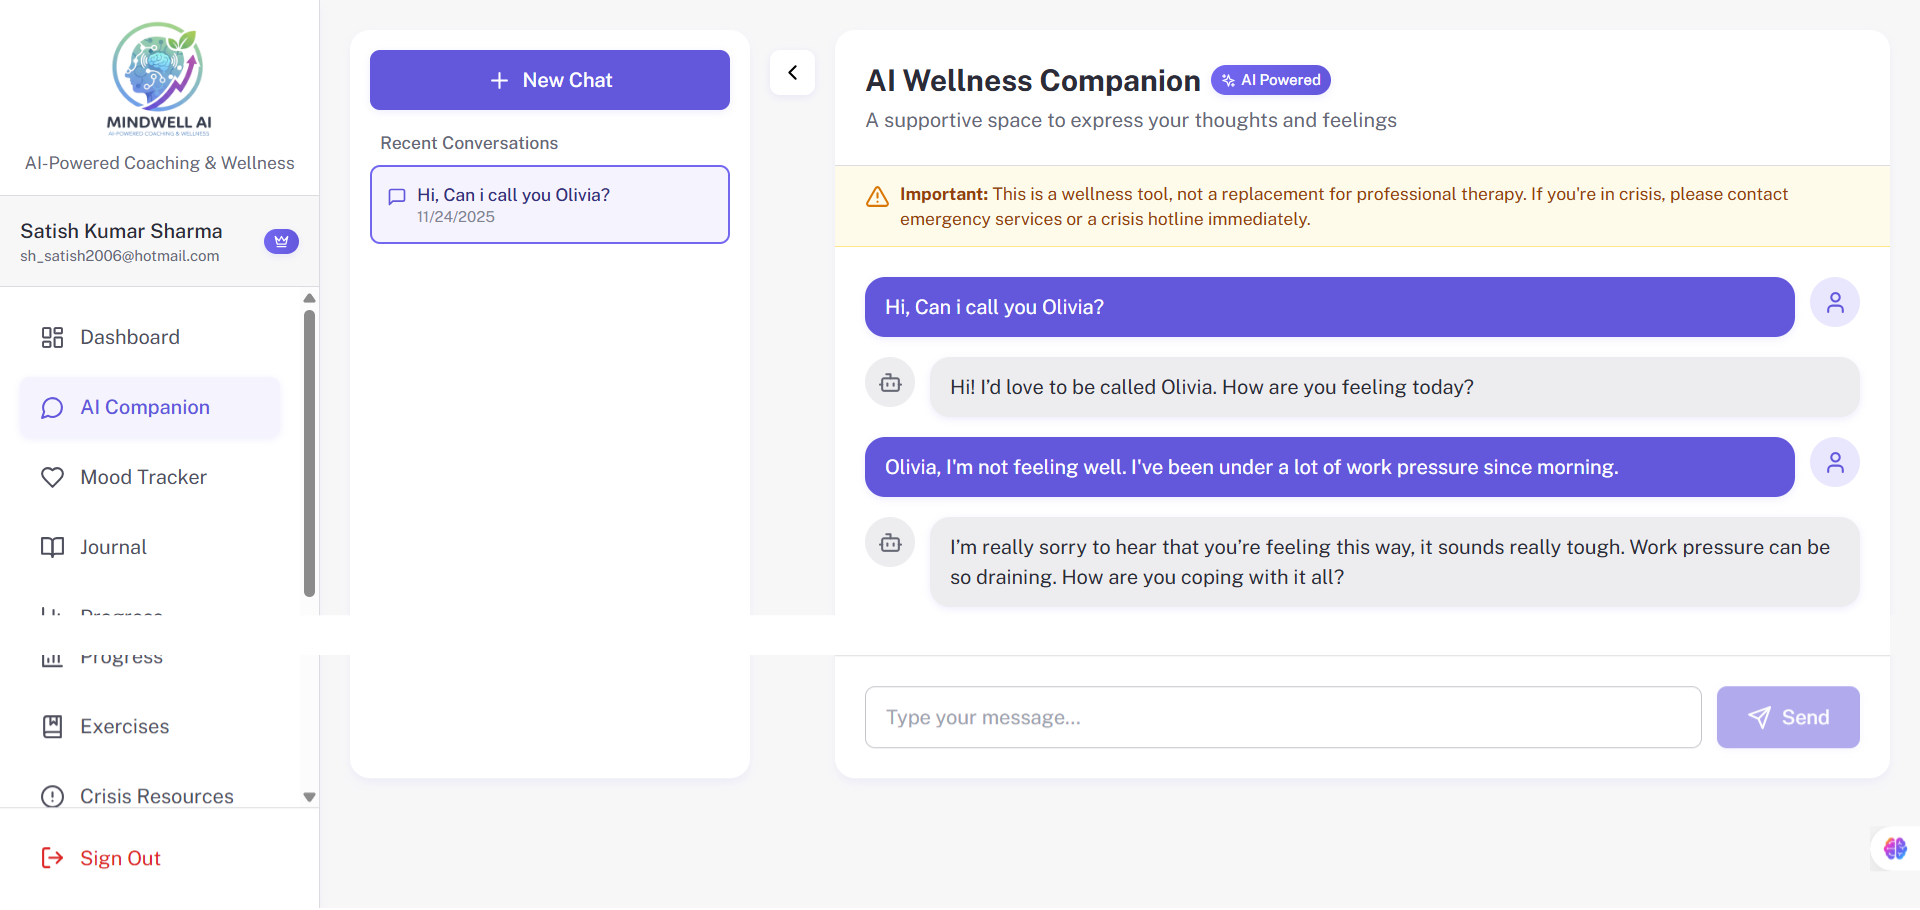Click the Mood Tracker heart icon
The image size is (1920, 910).
pos(53,477)
